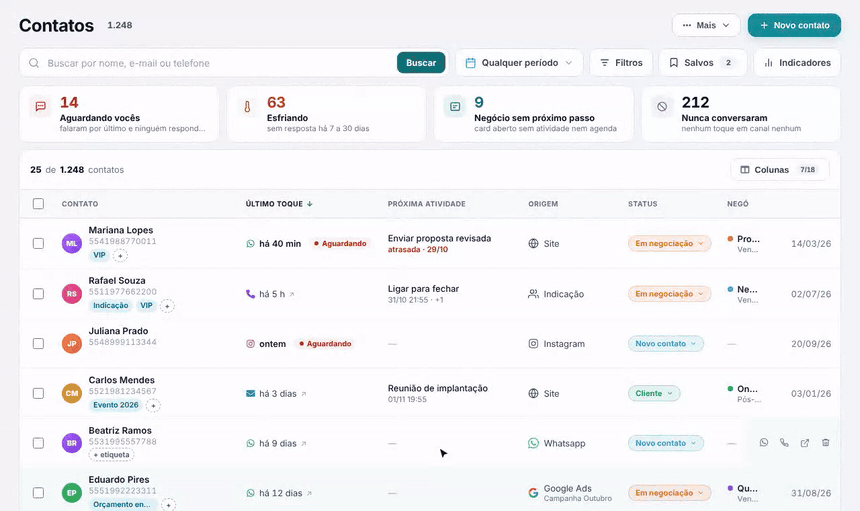Click the 'Aguardando' badge in Mariana Lopes row
Image resolution: width=860 pixels, height=511 pixels.
[x=340, y=243]
